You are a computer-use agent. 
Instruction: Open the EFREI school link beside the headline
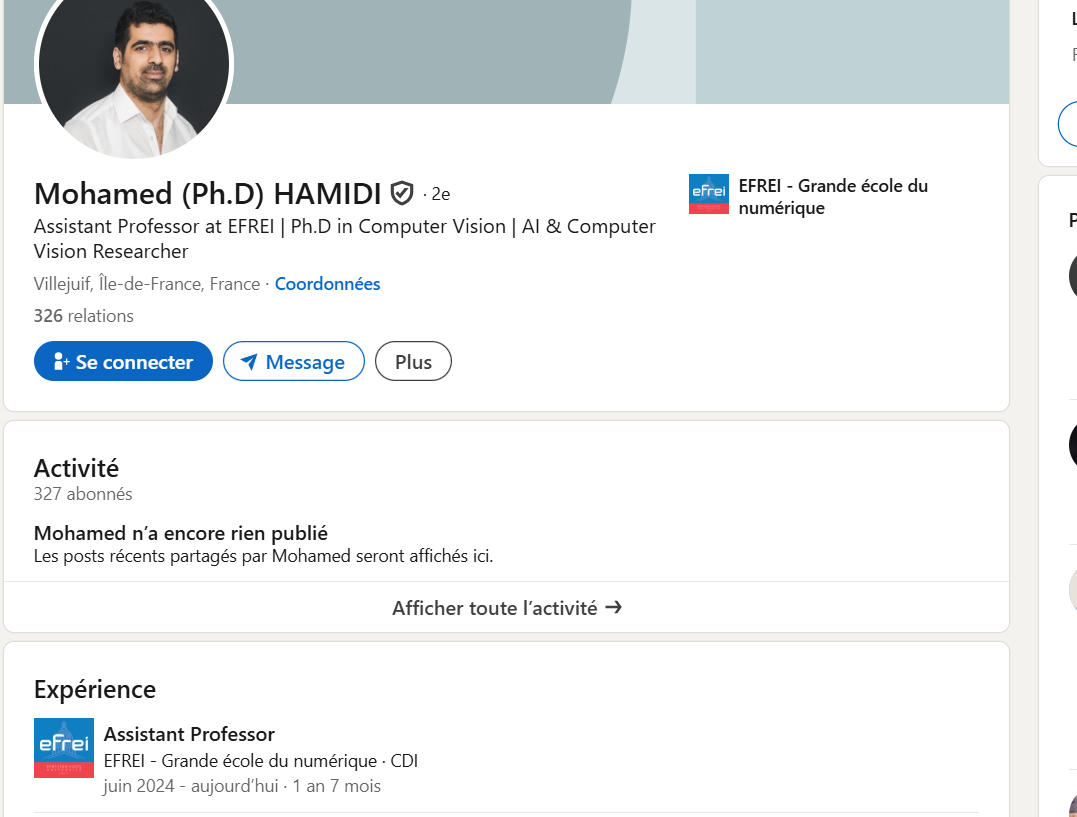pyautogui.click(x=832, y=197)
